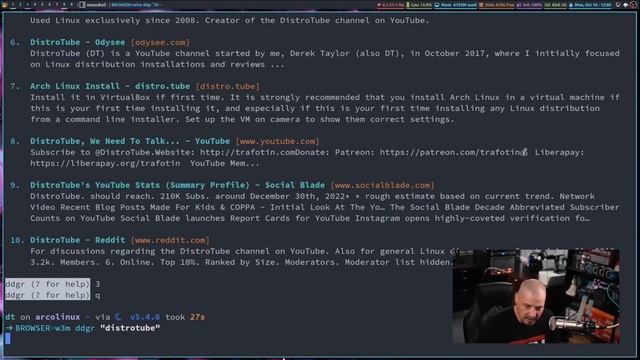640x360 pixels.
Task: Click the Mem usage widget in top bar
Action: [456, 5]
